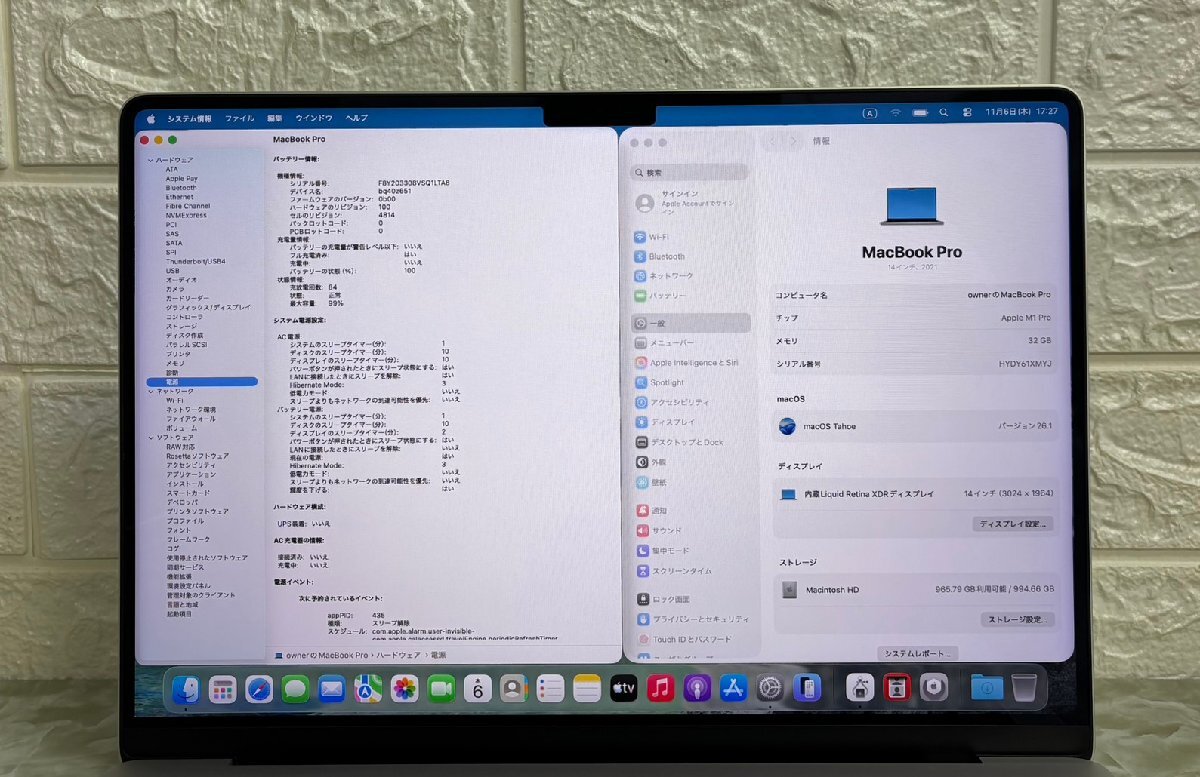Open the システム情報 menu
Viewport: 1200px width, 777px height.
point(189,118)
